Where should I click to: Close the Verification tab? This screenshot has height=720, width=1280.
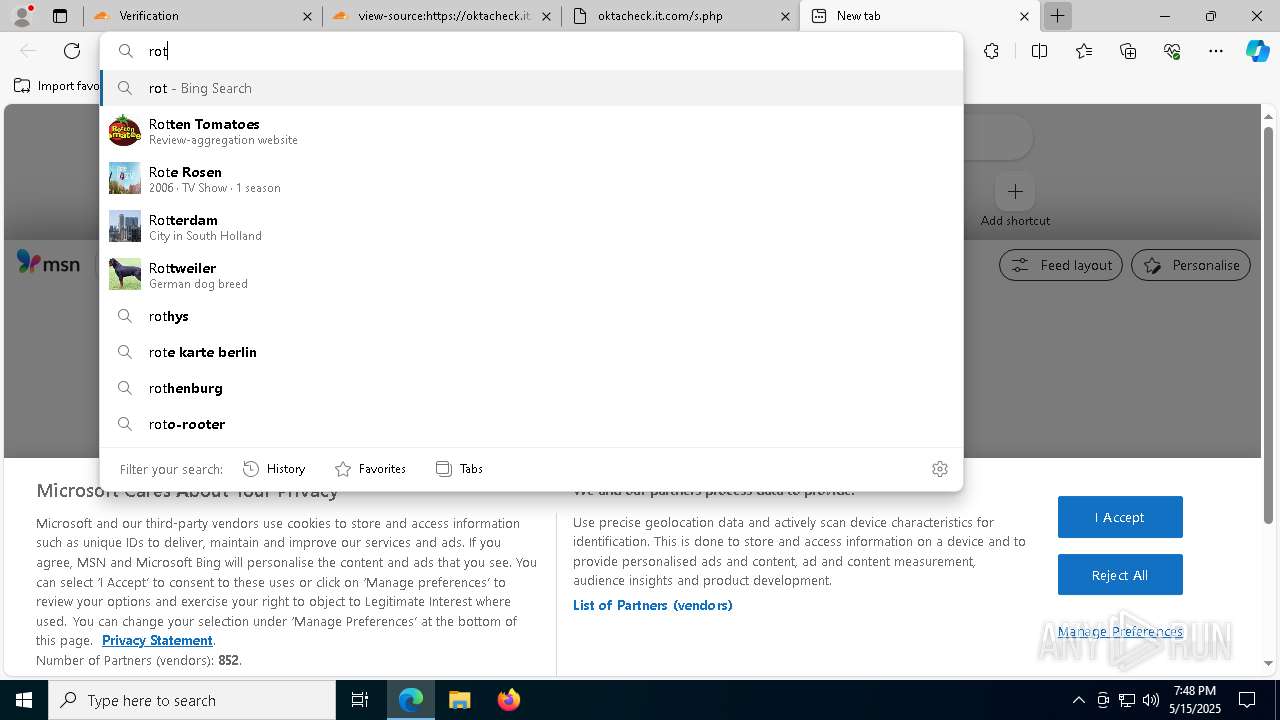tap(307, 16)
